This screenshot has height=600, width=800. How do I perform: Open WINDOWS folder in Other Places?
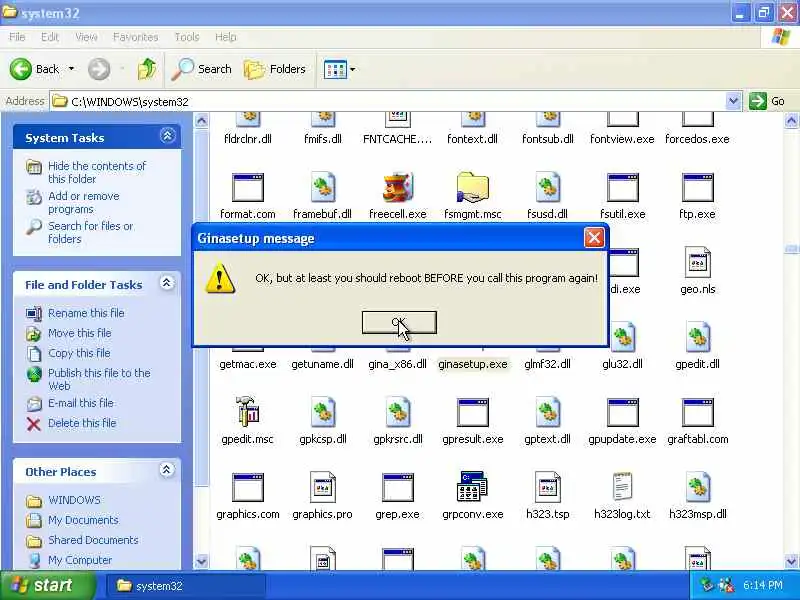coord(74,500)
